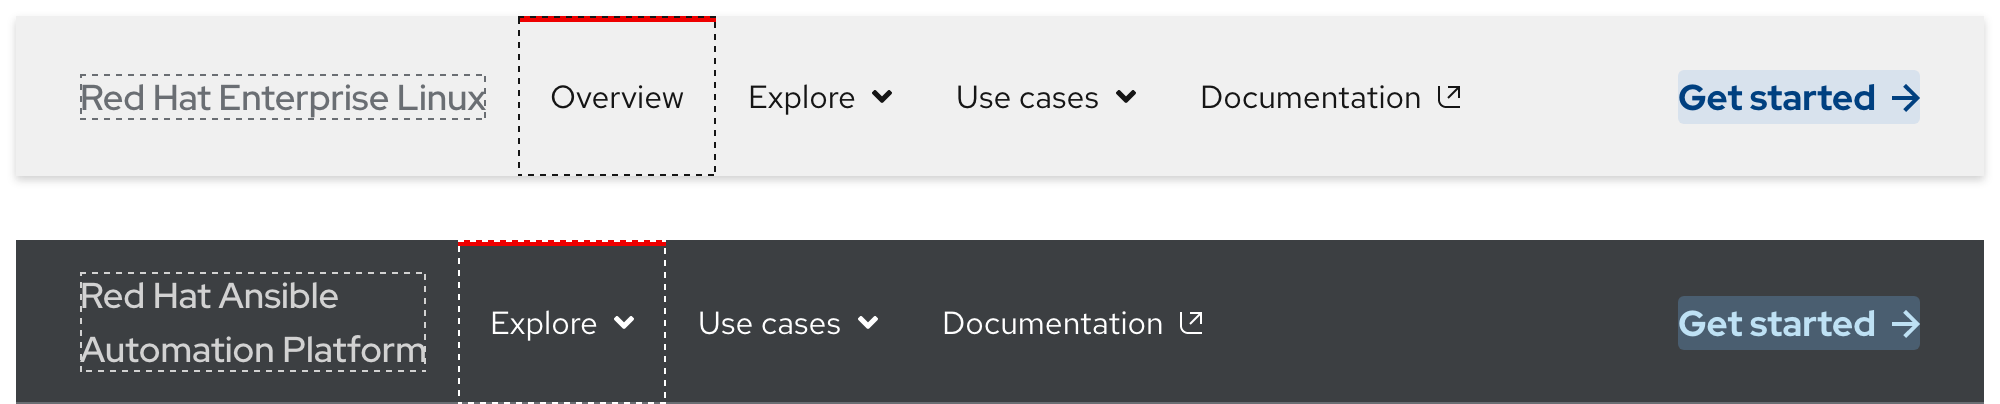This screenshot has width=2000, height=404.
Task: Select Explore in the dark navigation bar
Action: click(x=543, y=324)
